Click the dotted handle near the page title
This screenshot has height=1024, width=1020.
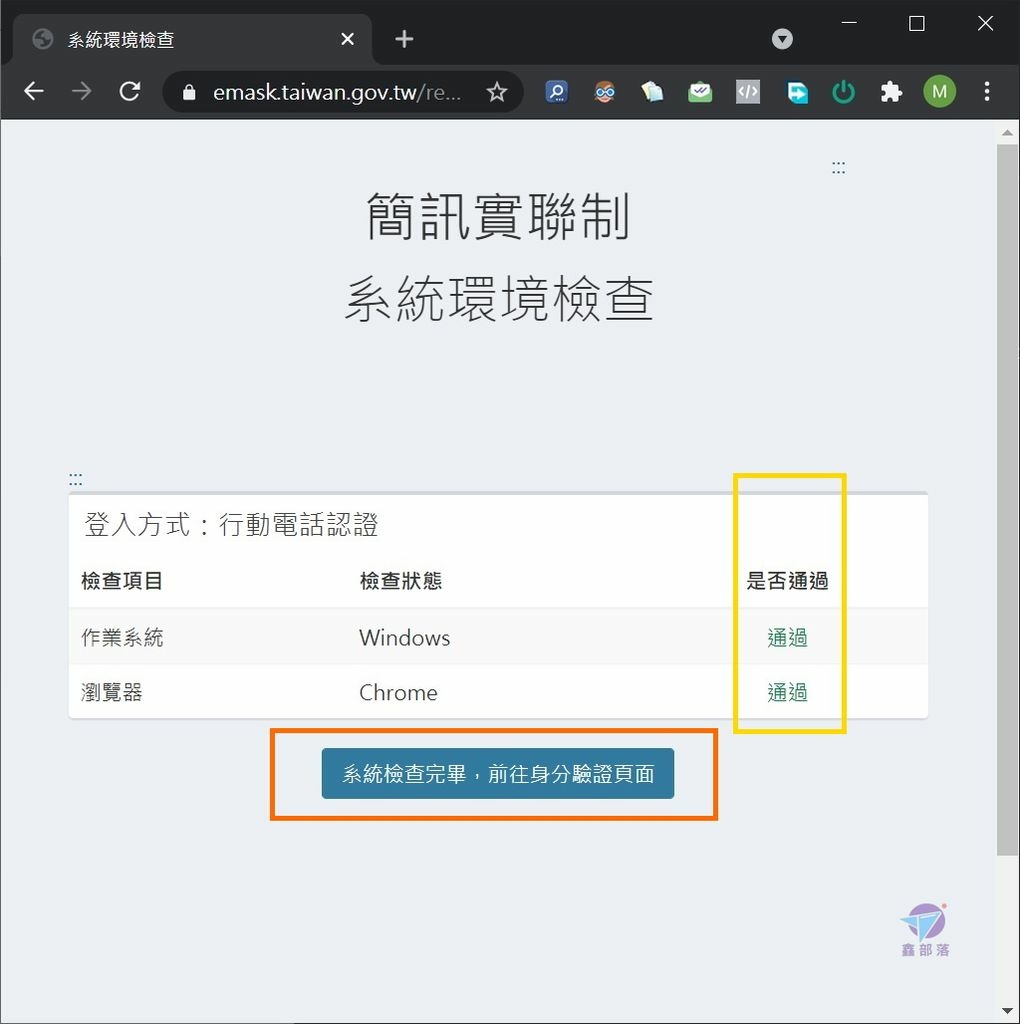(838, 168)
